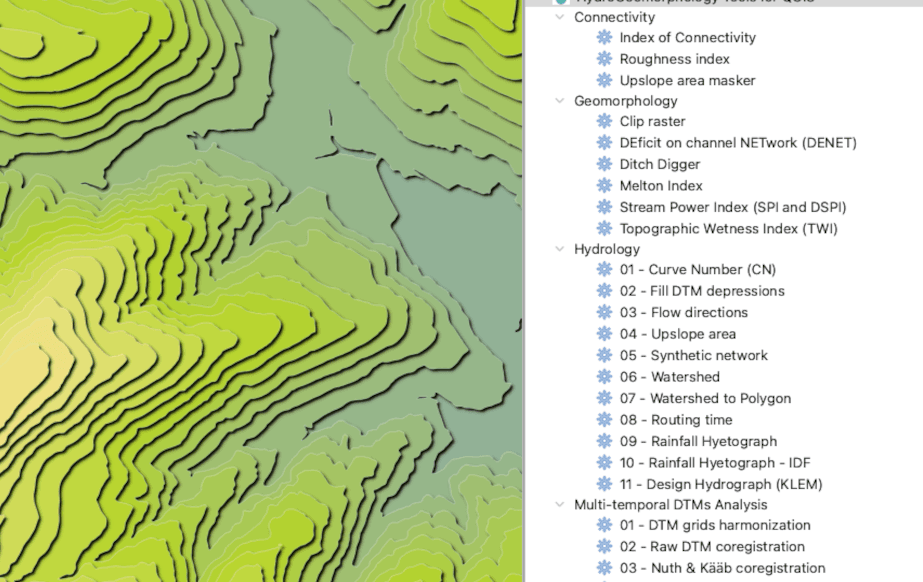Click the gear icon beside Roughness index
The width and height of the screenshot is (923, 582).
pos(605,59)
